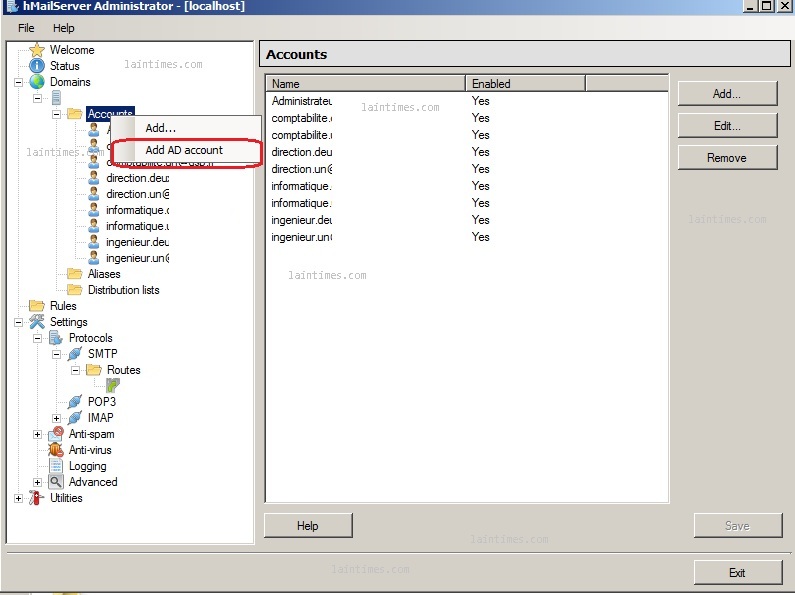Image resolution: width=795 pixels, height=595 pixels.
Task: Click the Status info icon
Action: tap(37, 66)
